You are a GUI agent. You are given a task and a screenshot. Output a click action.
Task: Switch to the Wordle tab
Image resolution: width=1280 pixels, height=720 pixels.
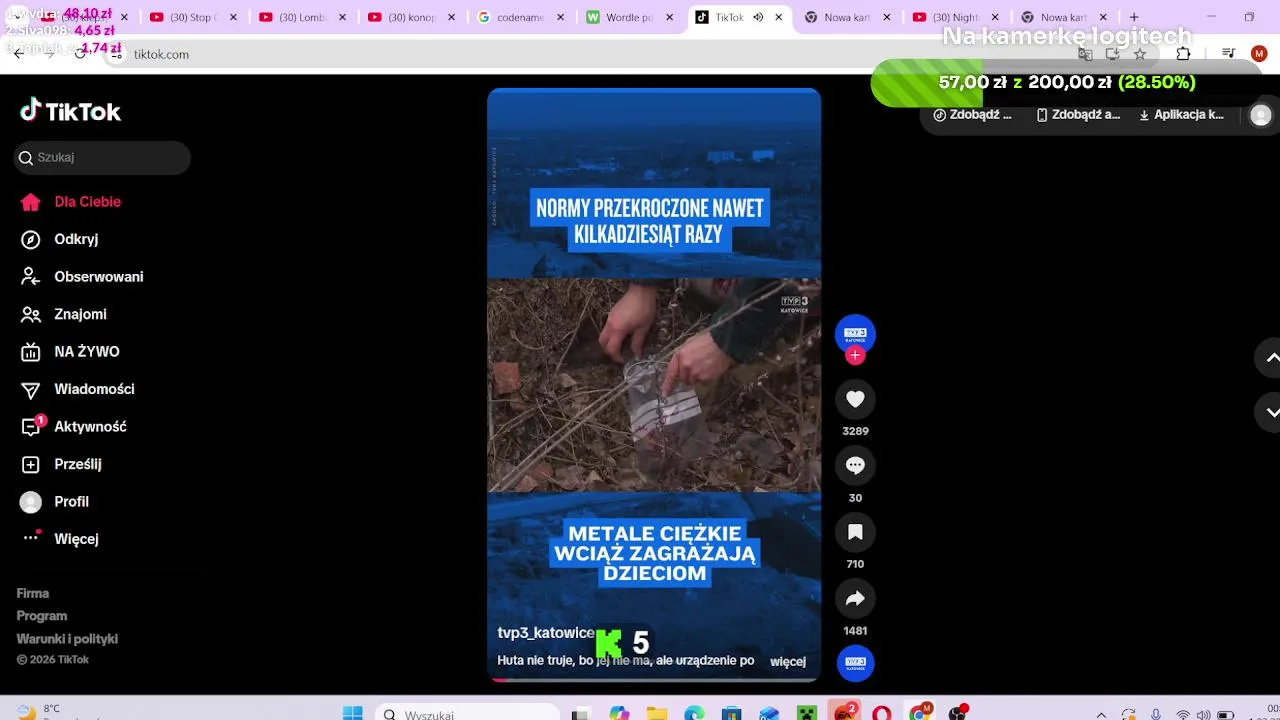pyautogui.click(x=628, y=17)
